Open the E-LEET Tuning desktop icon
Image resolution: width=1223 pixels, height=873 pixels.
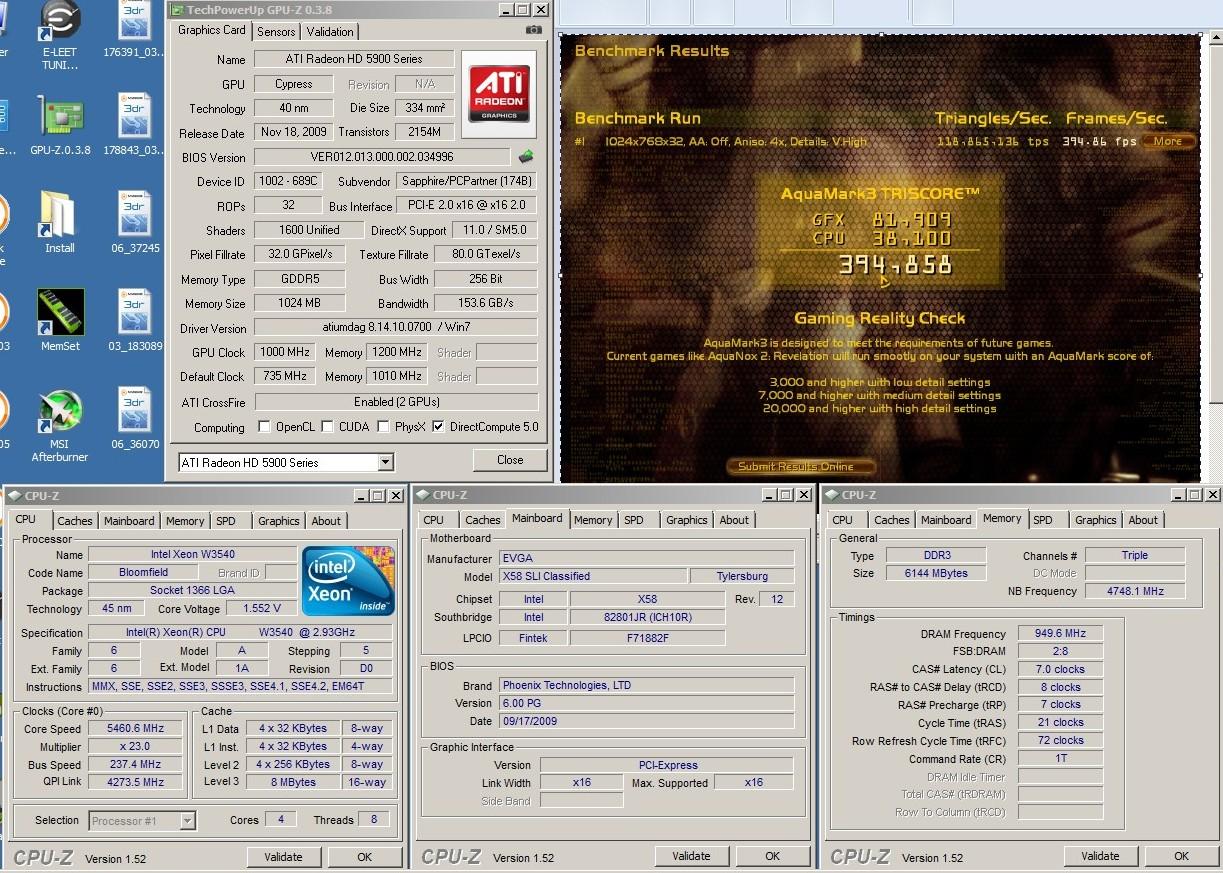pos(60,22)
